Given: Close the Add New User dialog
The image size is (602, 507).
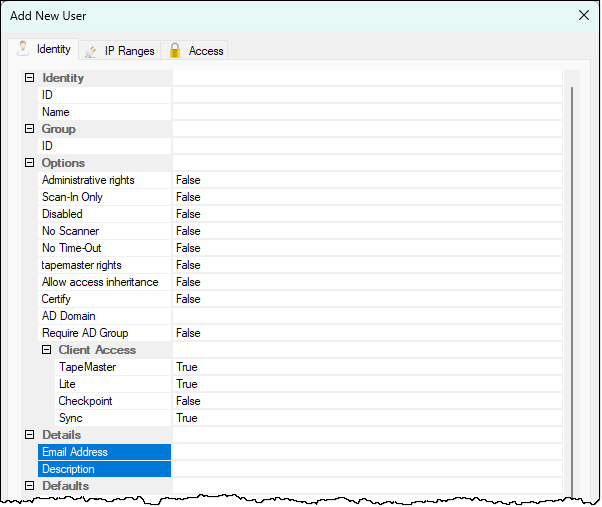Looking at the screenshot, I should [584, 15].
